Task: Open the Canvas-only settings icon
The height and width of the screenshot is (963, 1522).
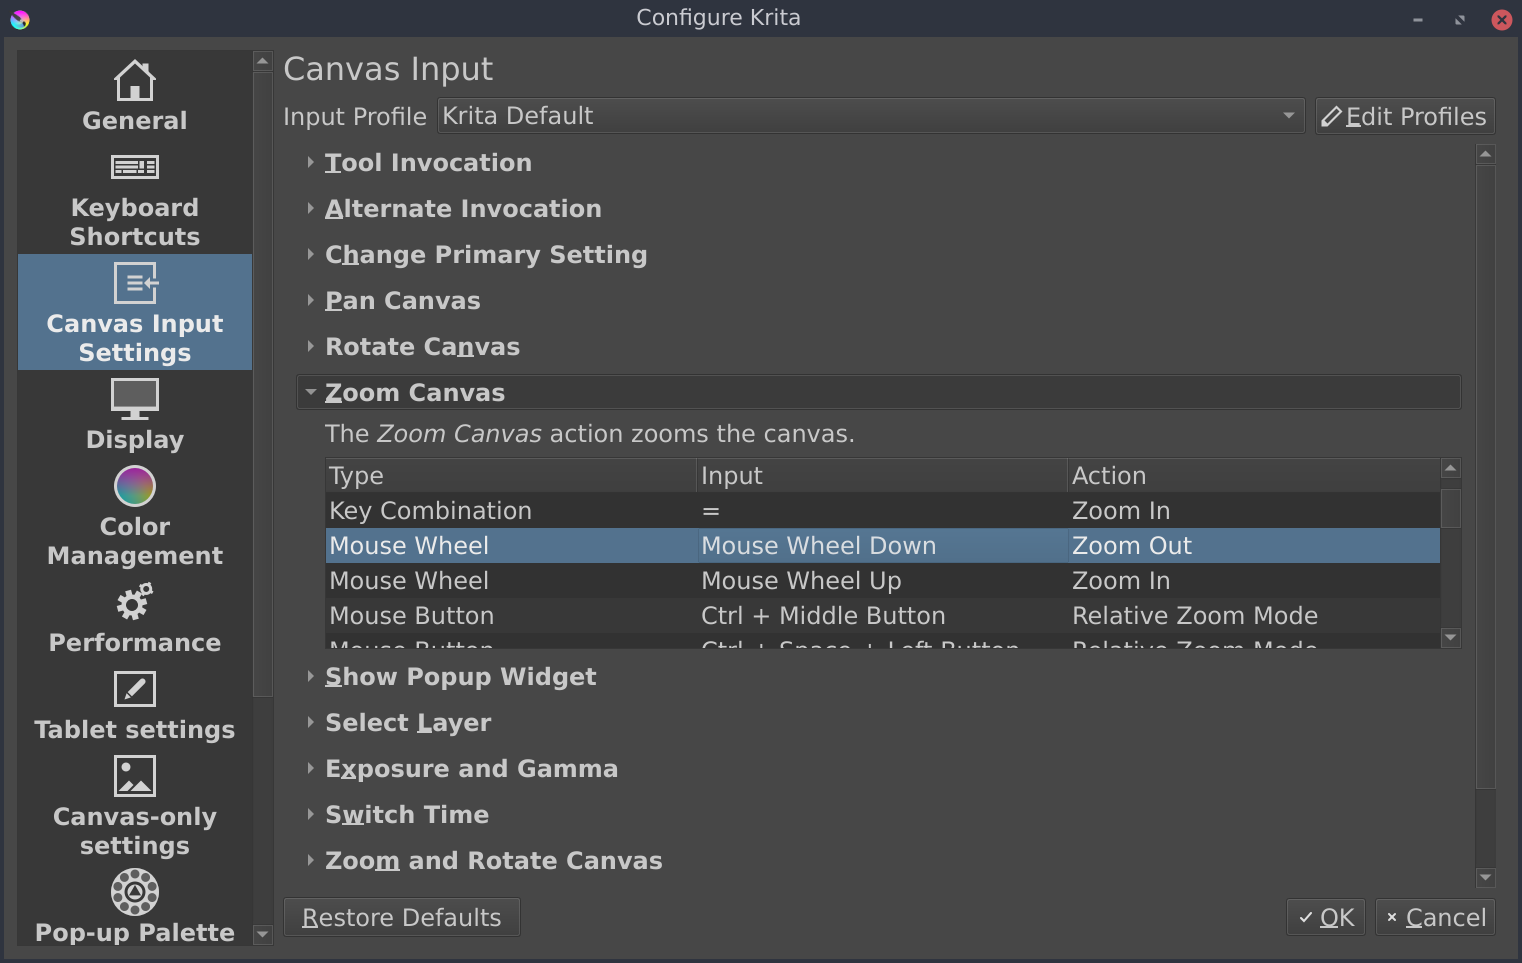Action: pos(135,776)
